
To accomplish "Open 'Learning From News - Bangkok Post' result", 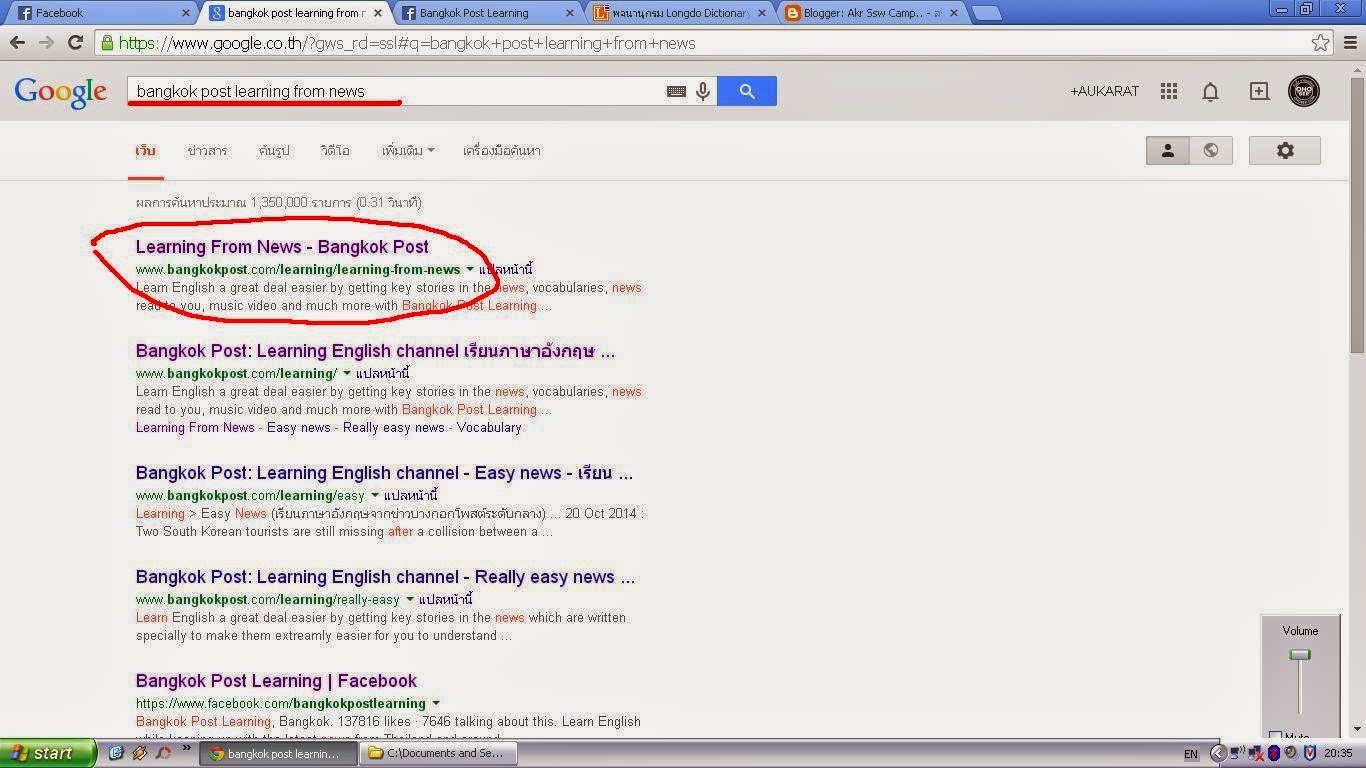I will click(x=282, y=247).
